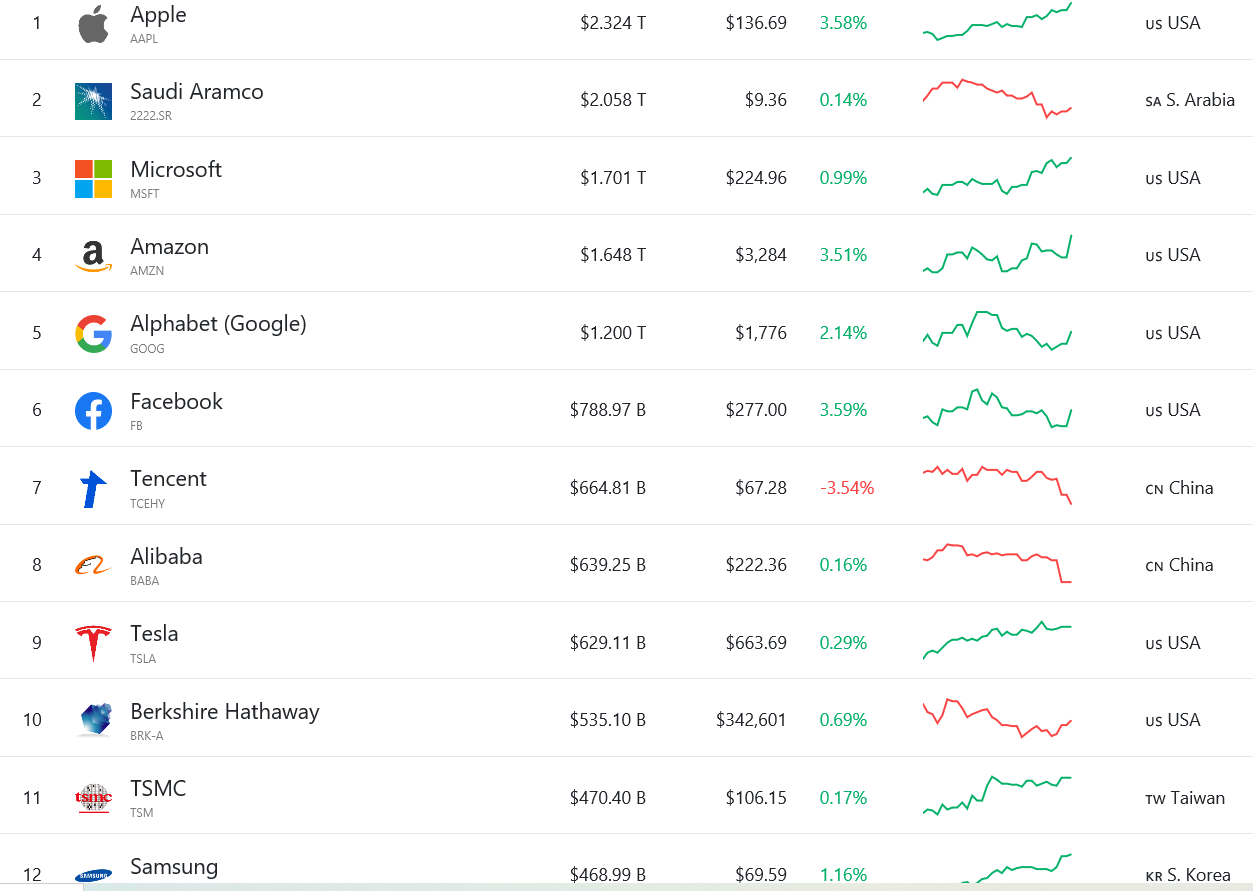Open the Samsung company name link
Viewport: 1253px width, 891px height.
pos(174,866)
